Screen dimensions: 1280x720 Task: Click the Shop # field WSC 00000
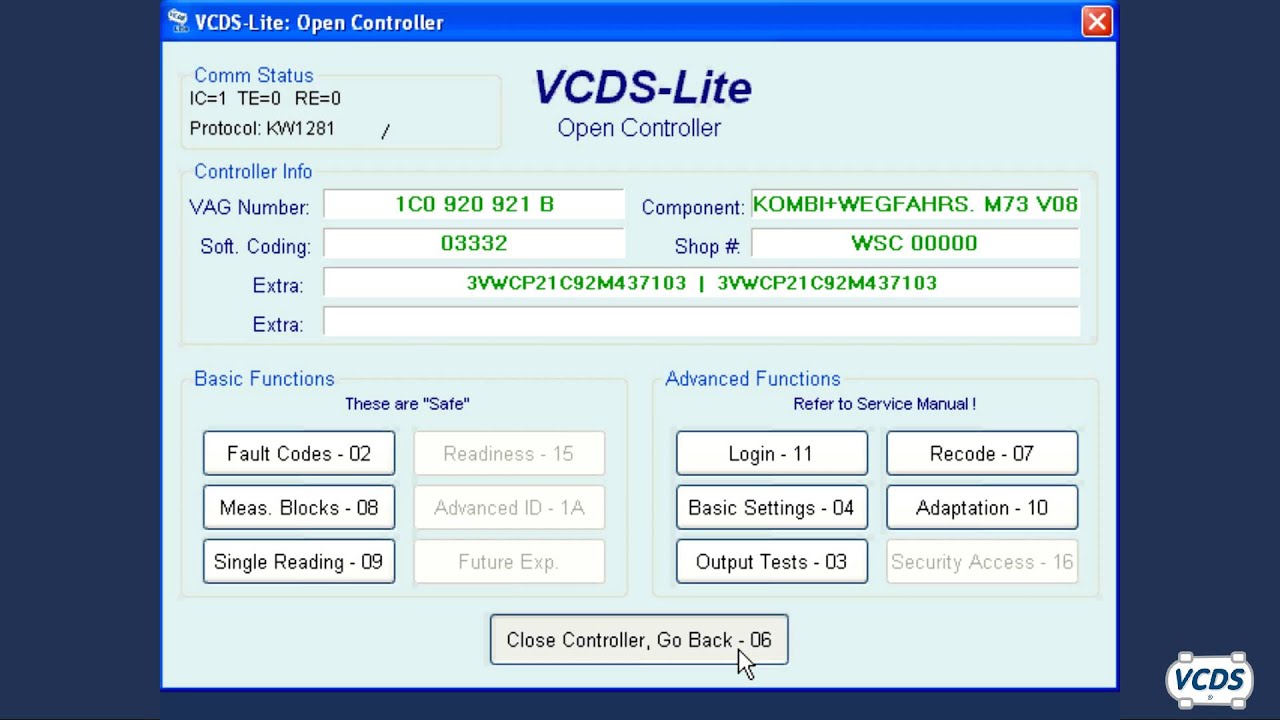coord(915,243)
